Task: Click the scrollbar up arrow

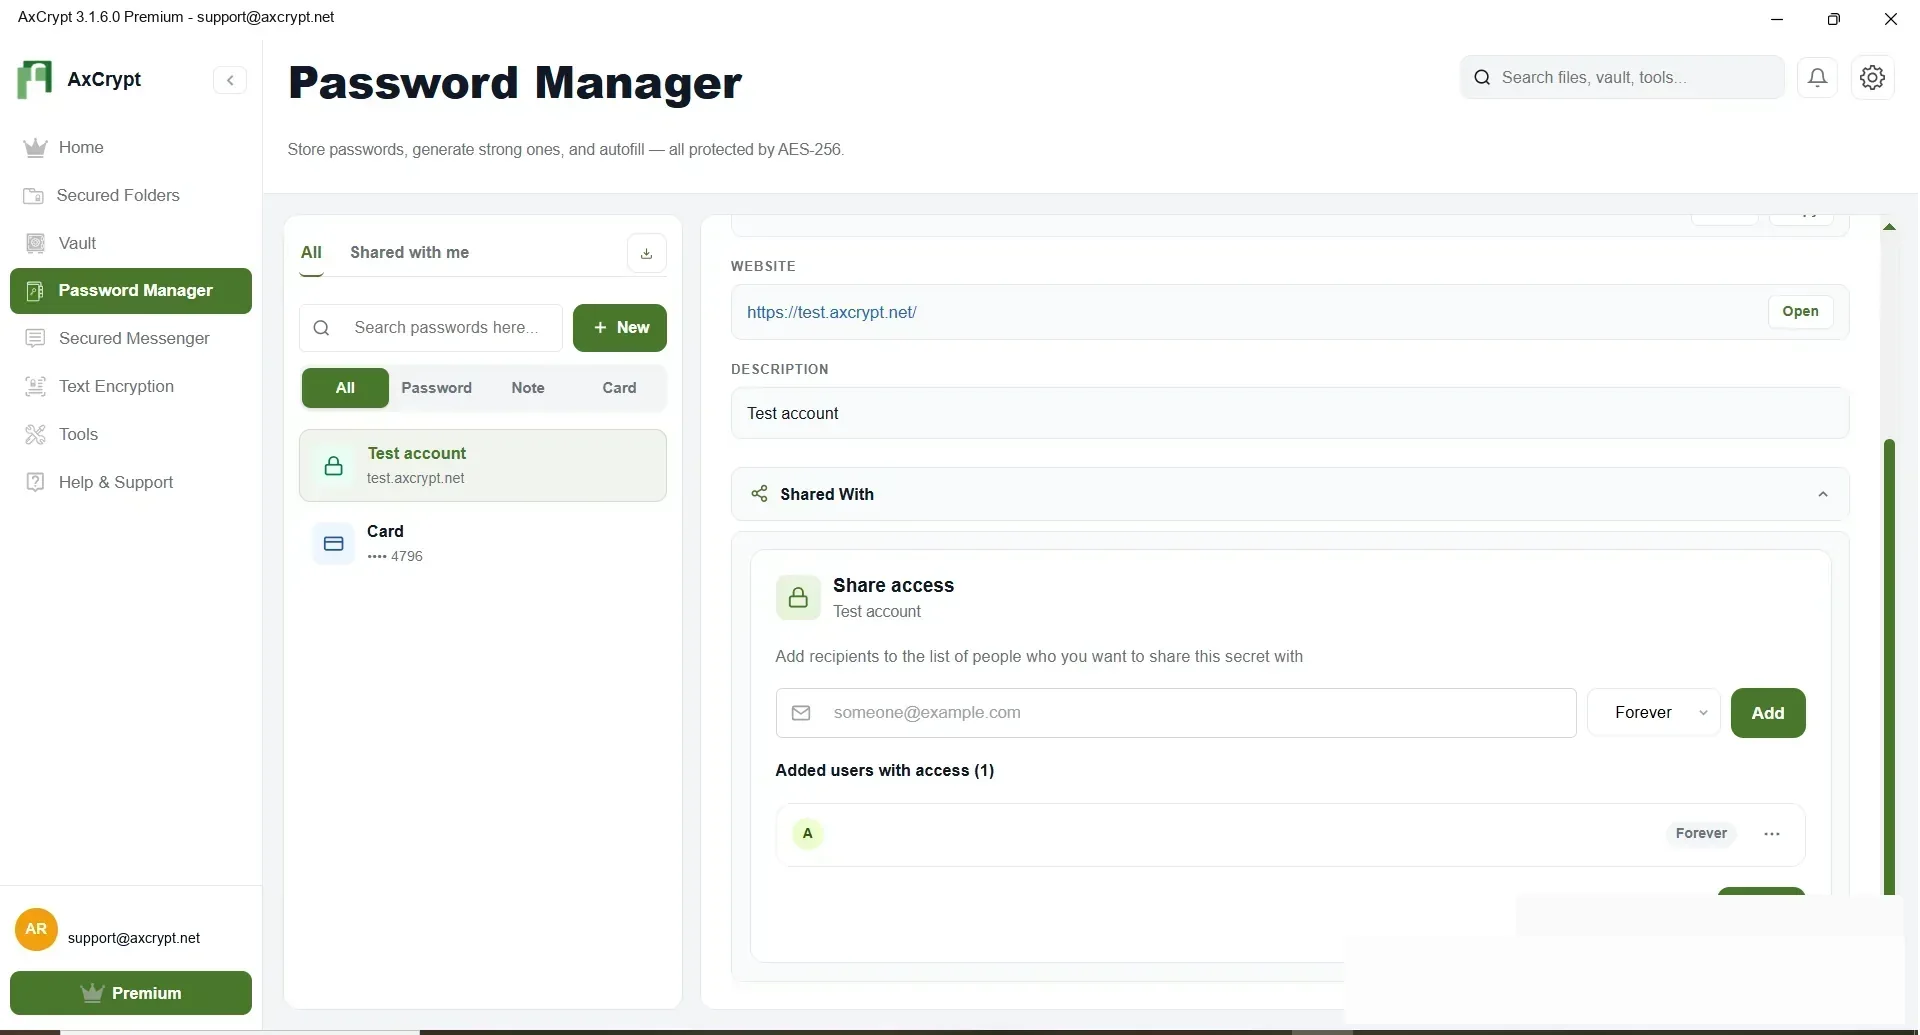Action: click(x=1889, y=227)
